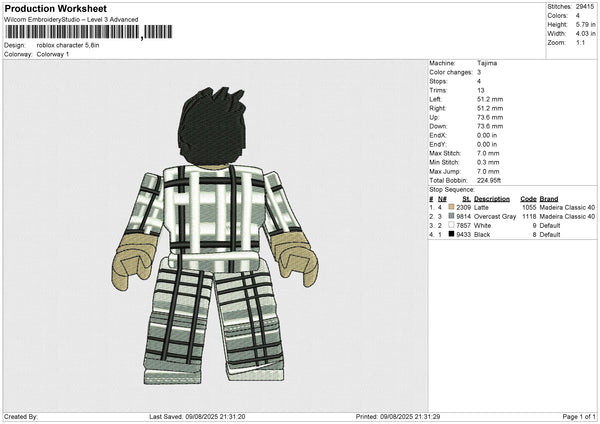Click the Machine value Tajima
The height and width of the screenshot is (424, 600).
[487, 63]
